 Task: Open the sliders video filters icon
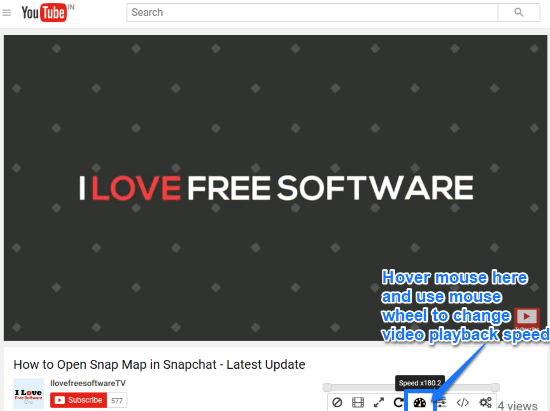(442, 403)
